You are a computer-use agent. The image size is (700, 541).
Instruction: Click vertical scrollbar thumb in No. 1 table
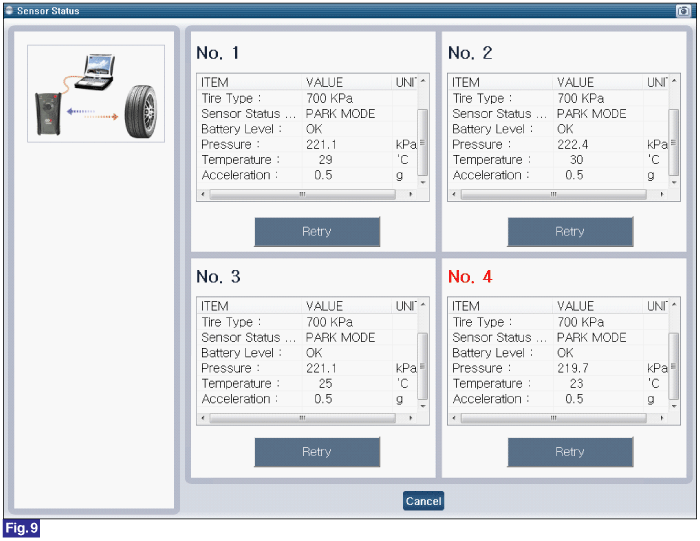pyautogui.click(x=422, y=142)
